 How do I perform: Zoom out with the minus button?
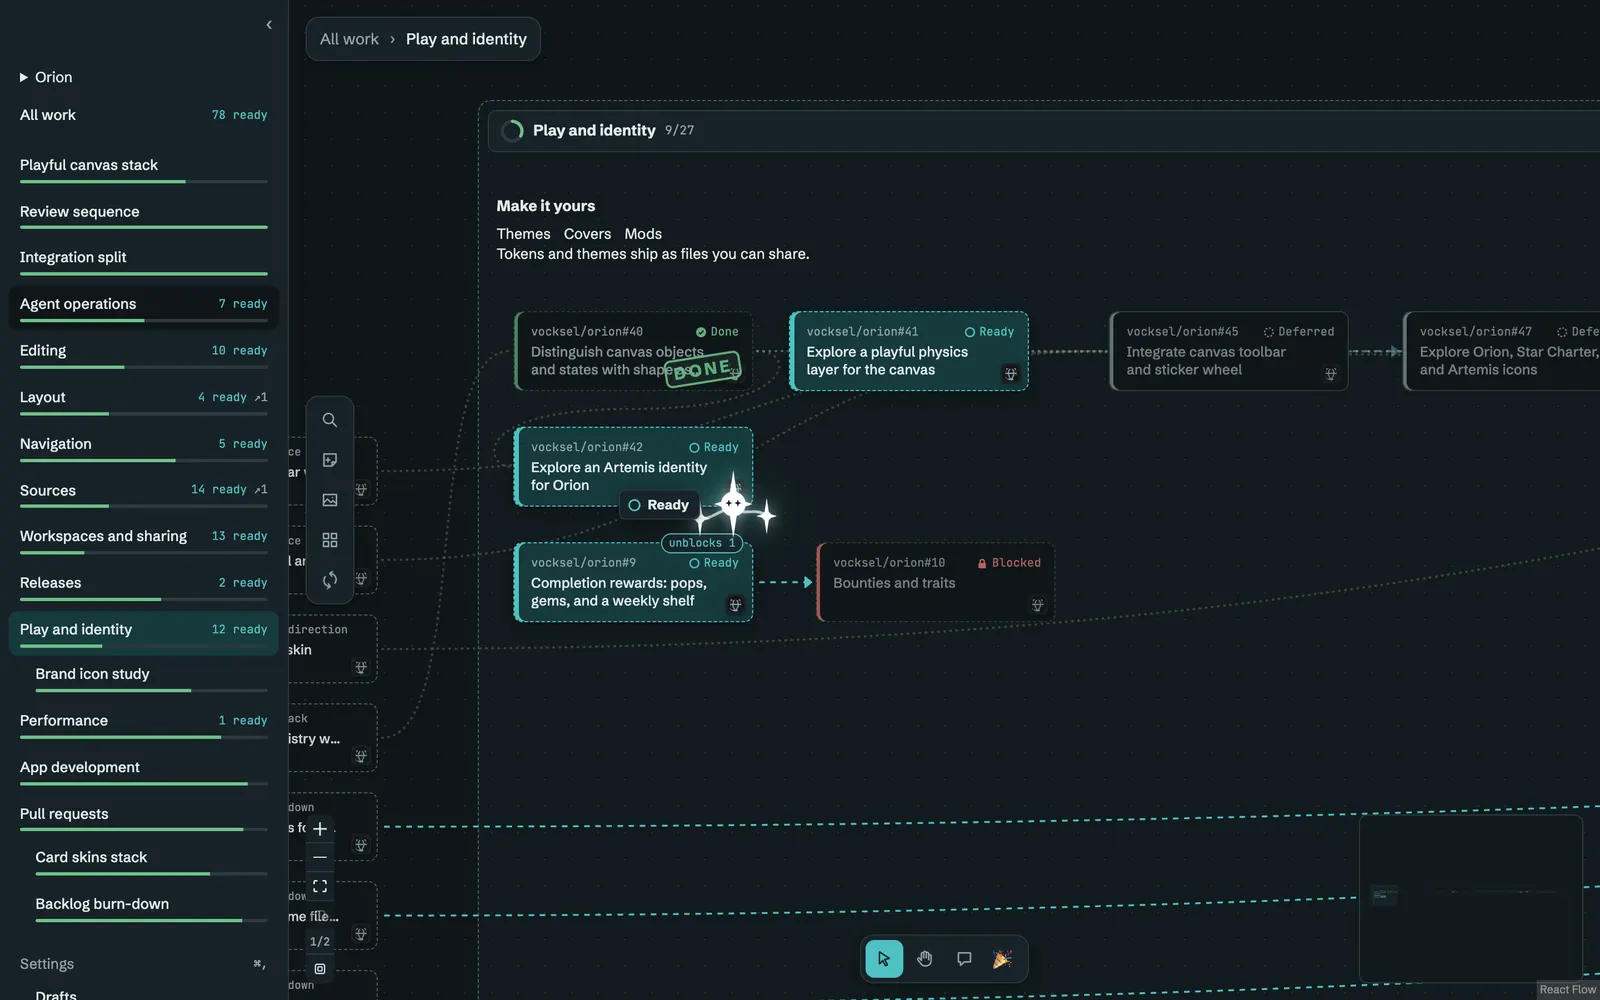[320, 857]
